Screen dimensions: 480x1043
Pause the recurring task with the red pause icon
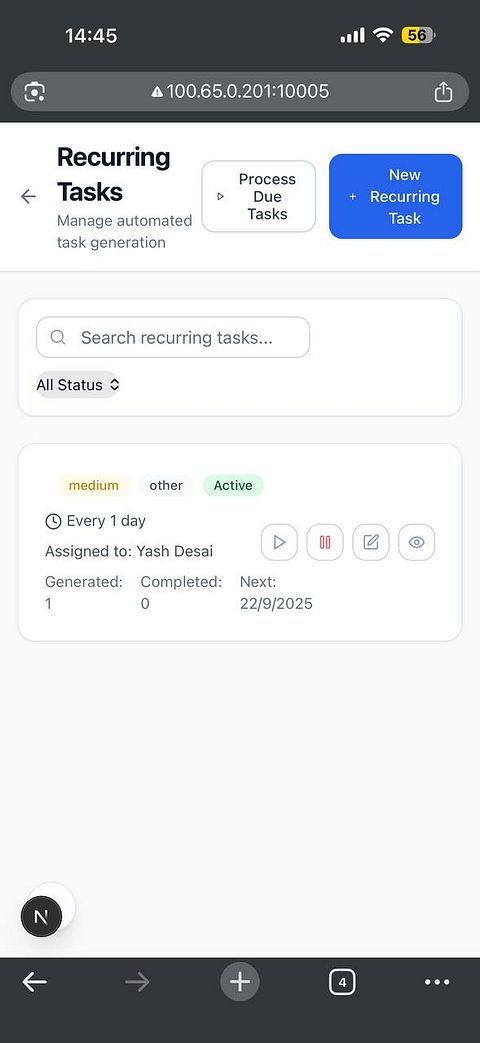pyautogui.click(x=325, y=542)
